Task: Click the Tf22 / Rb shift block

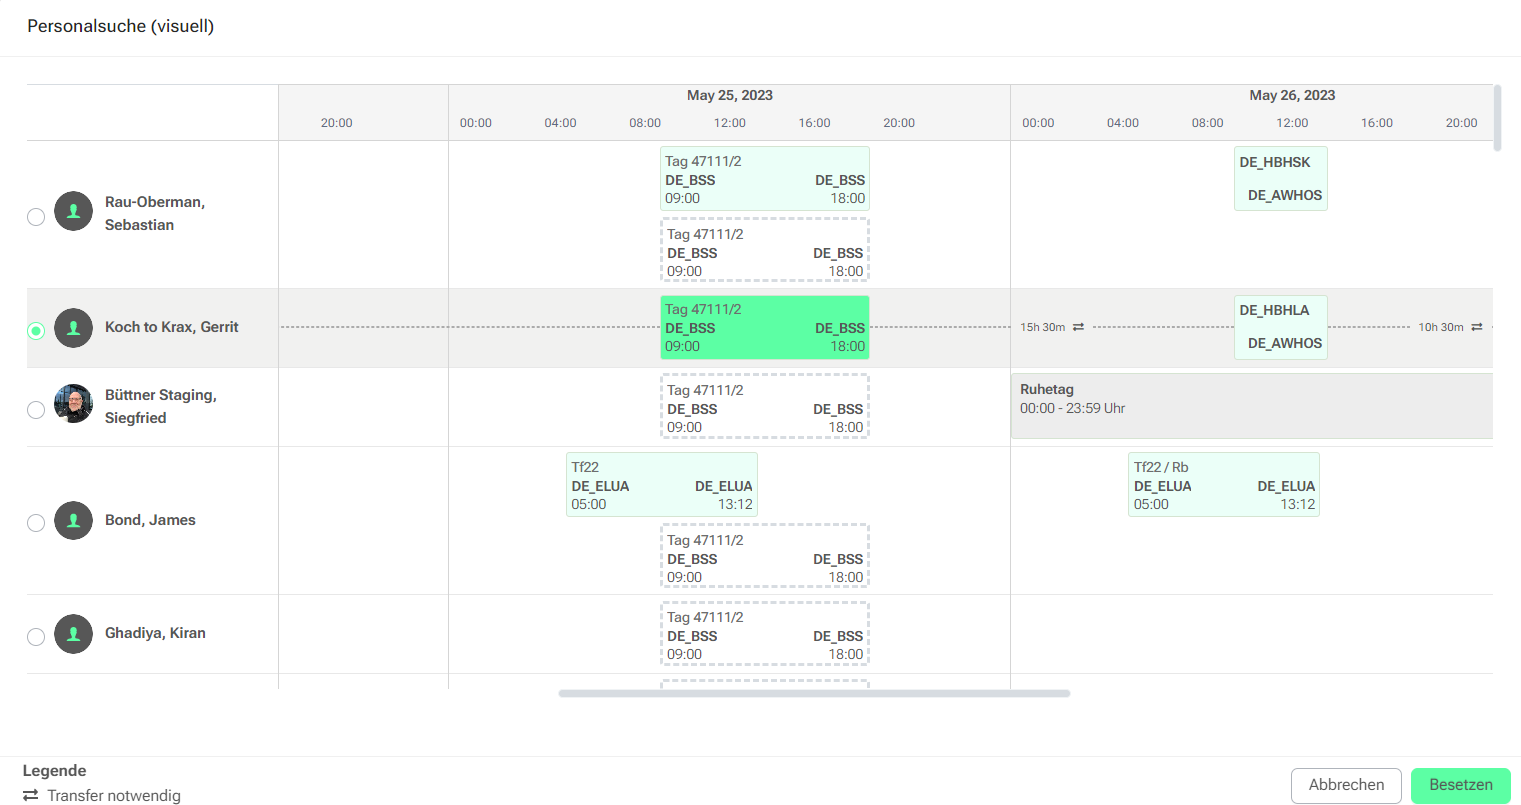Action: pyautogui.click(x=1224, y=485)
